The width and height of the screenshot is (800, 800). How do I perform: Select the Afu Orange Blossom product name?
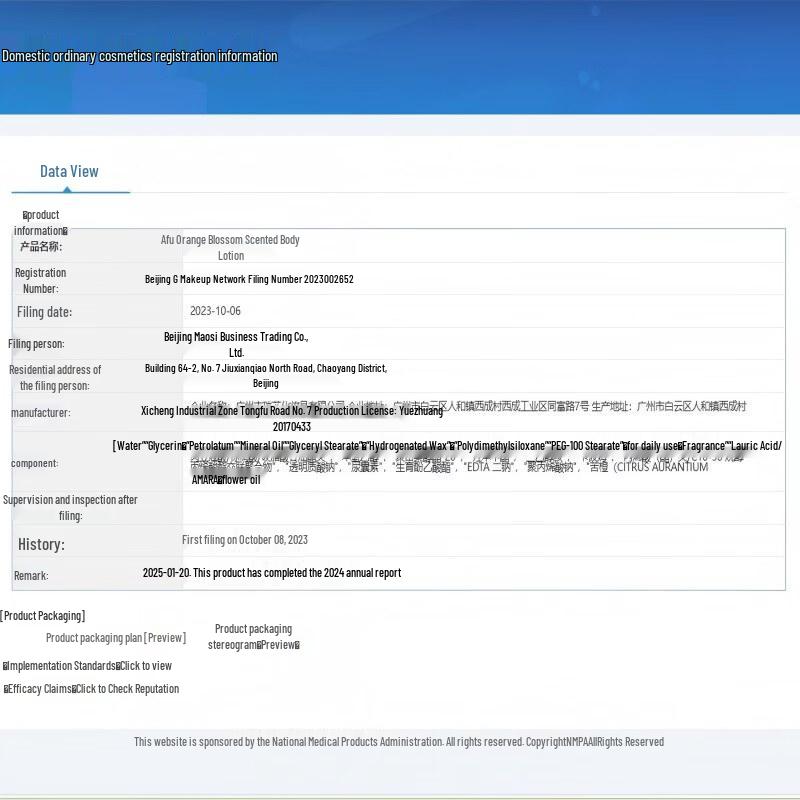[x=230, y=247]
